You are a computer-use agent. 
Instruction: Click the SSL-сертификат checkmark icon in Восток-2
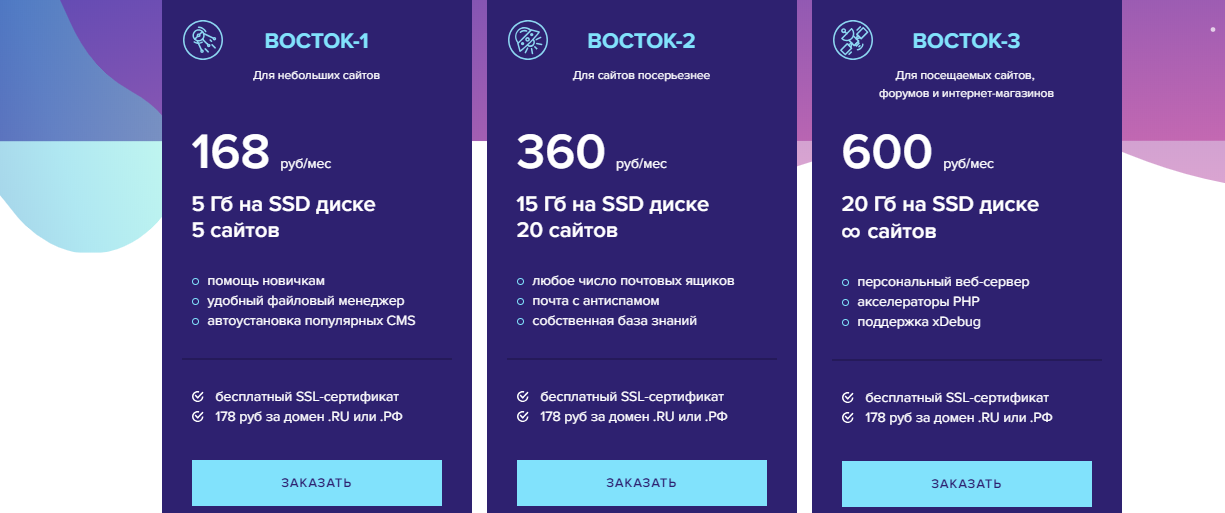522,397
